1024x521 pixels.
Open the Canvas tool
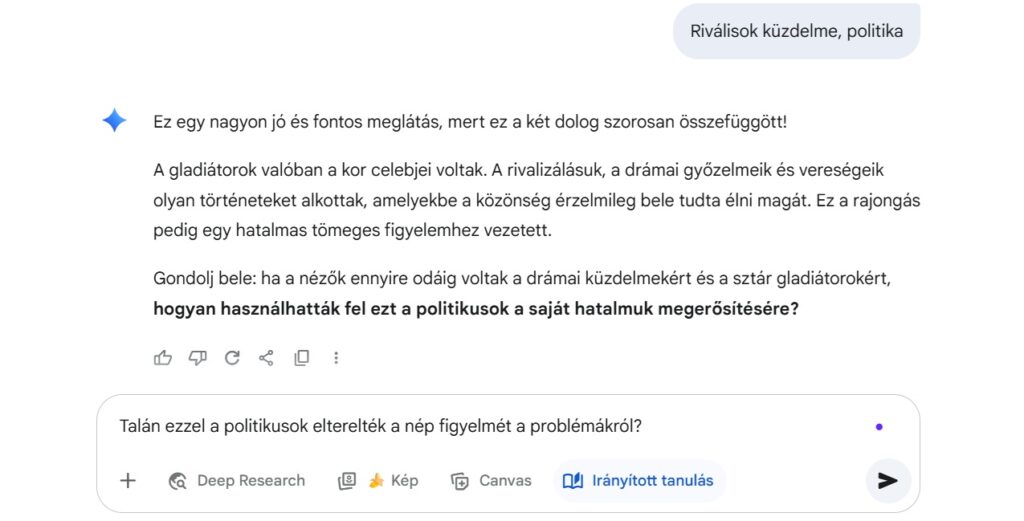click(x=491, y=481)
